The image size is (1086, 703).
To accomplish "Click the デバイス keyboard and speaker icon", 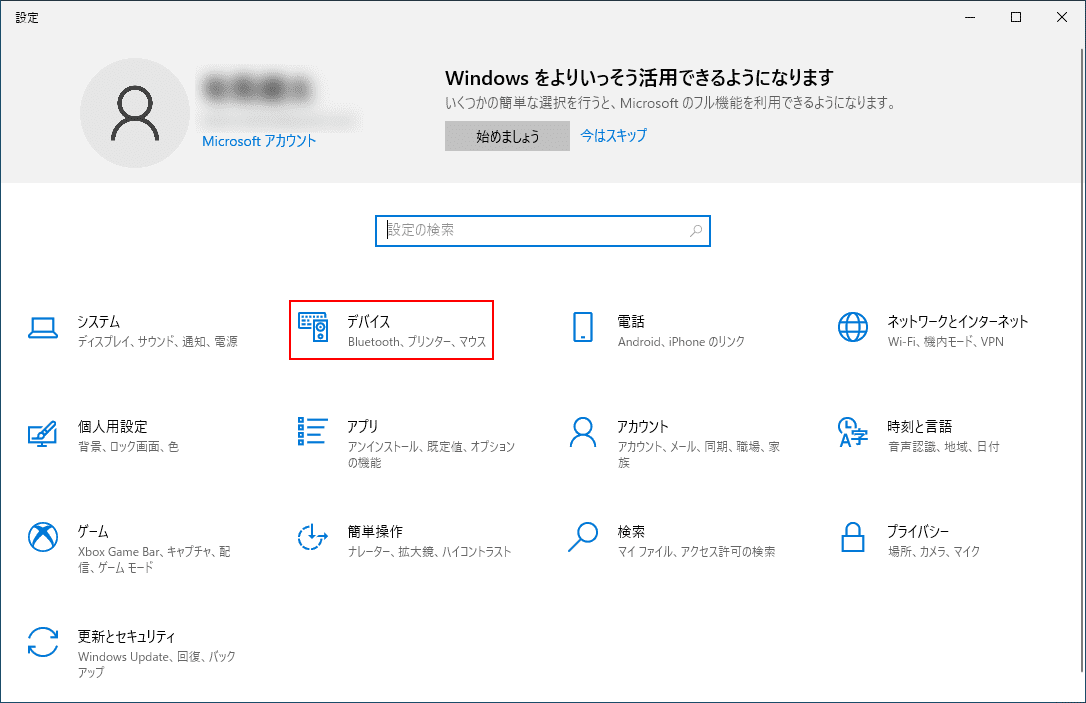I will coord(313,326).
